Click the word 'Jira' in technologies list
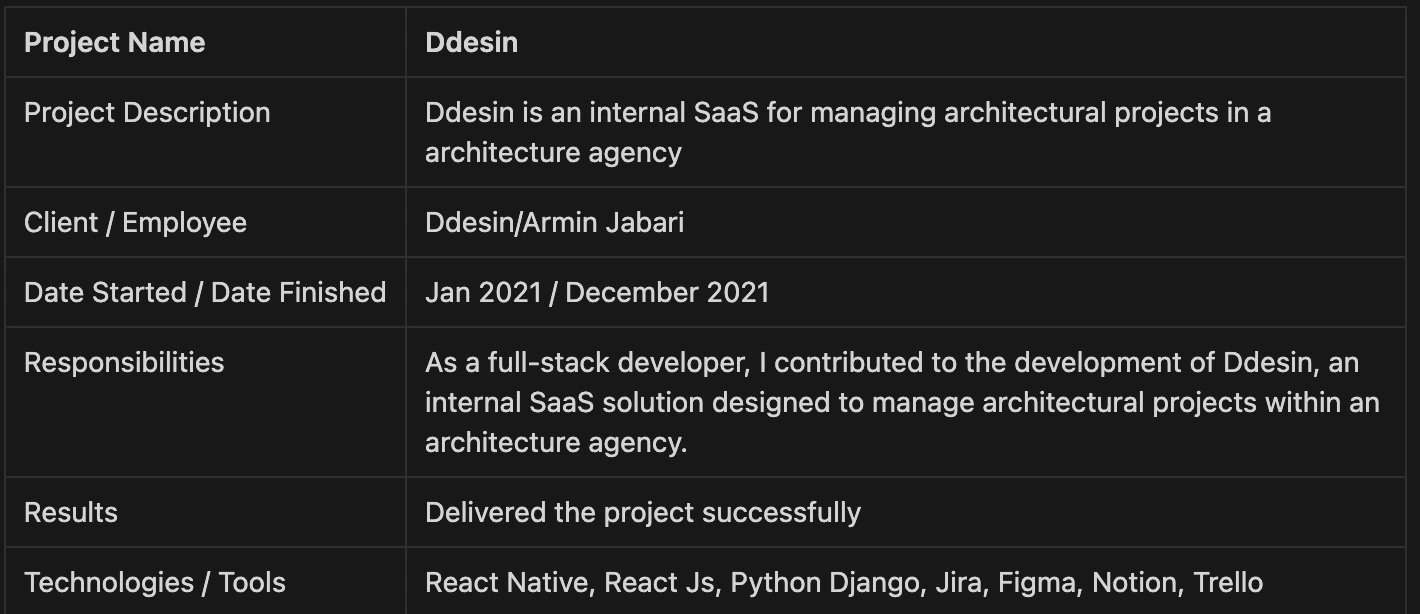 [x=960, y=582]
